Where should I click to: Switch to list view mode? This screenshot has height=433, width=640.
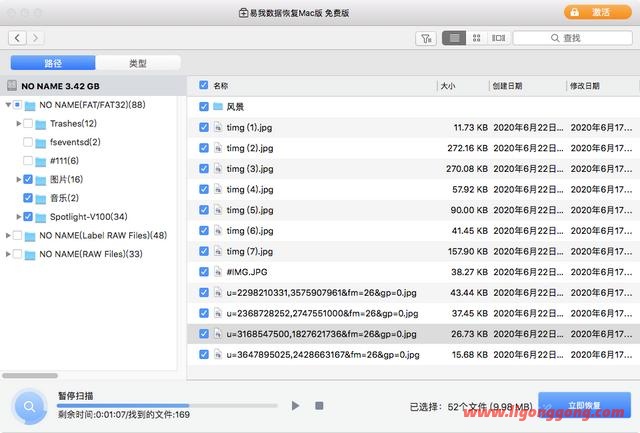[454, 38]
